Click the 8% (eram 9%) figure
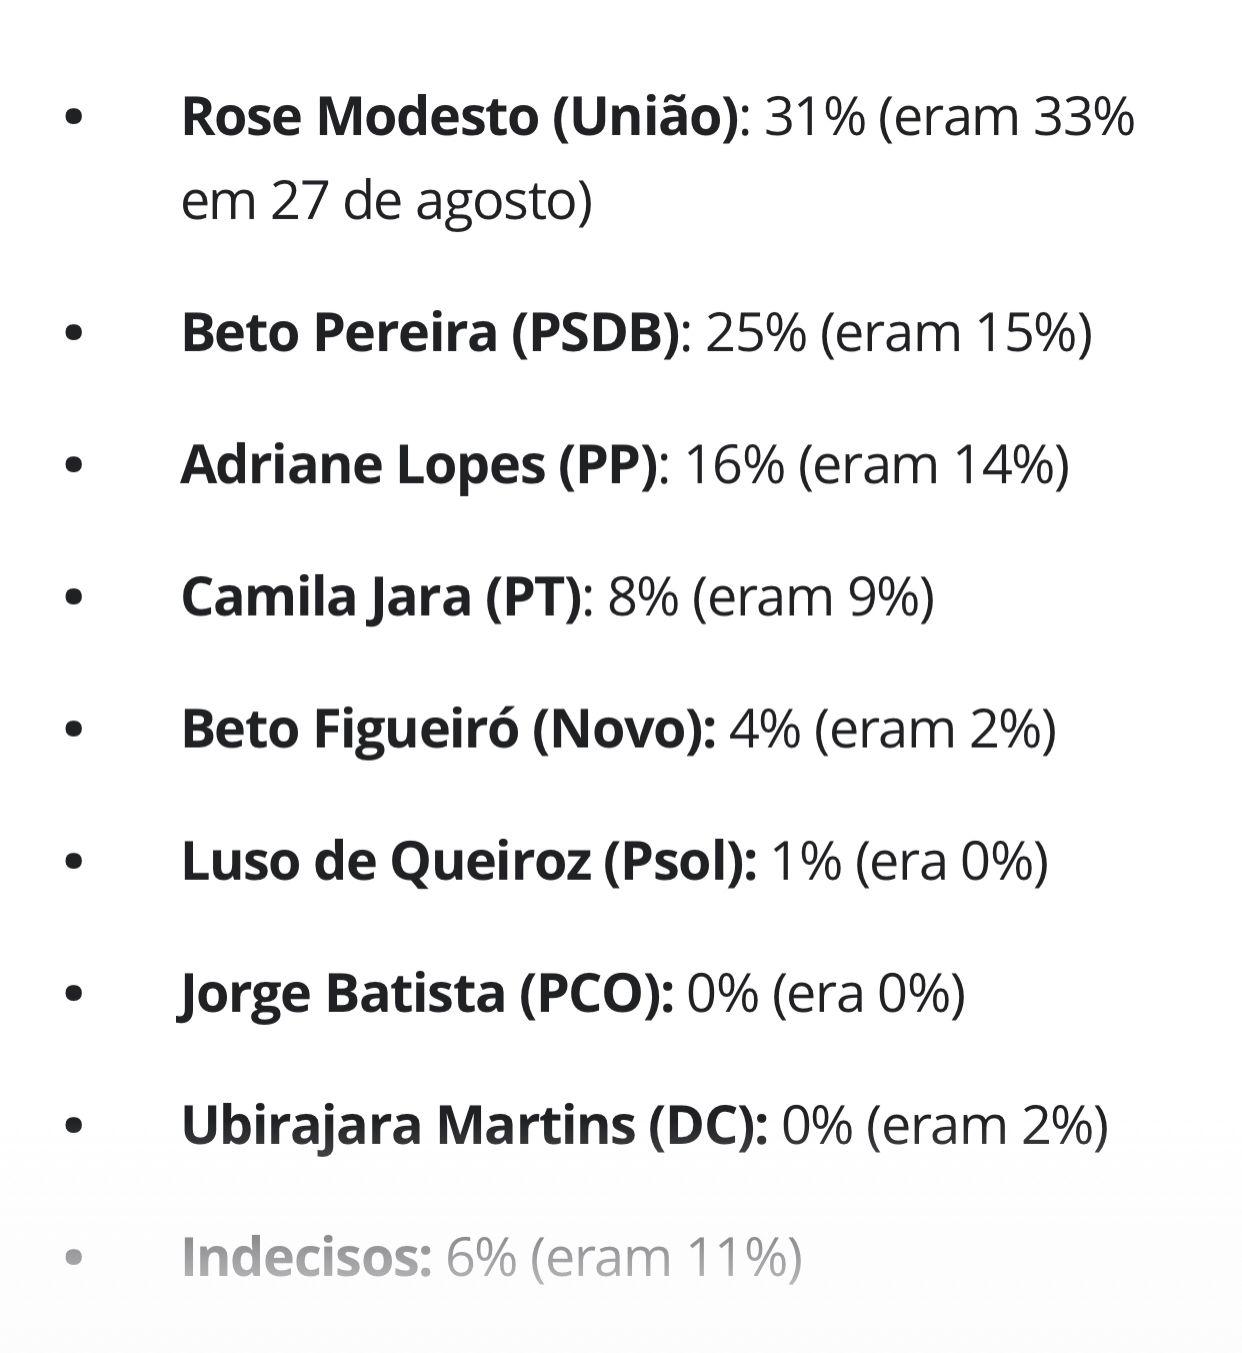The width and height of the screenshot is (1242, 1353). point(770,597)
